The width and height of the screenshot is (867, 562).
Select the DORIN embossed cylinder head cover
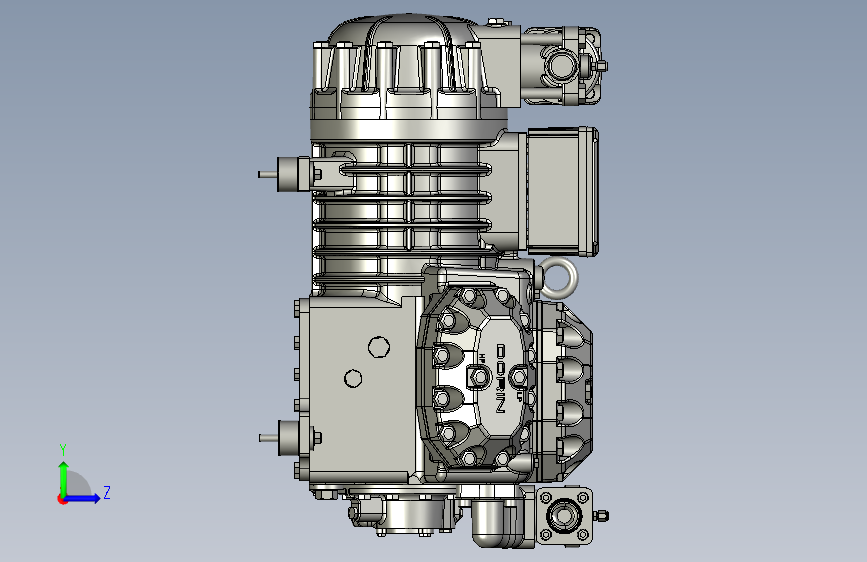pos(499,377)
